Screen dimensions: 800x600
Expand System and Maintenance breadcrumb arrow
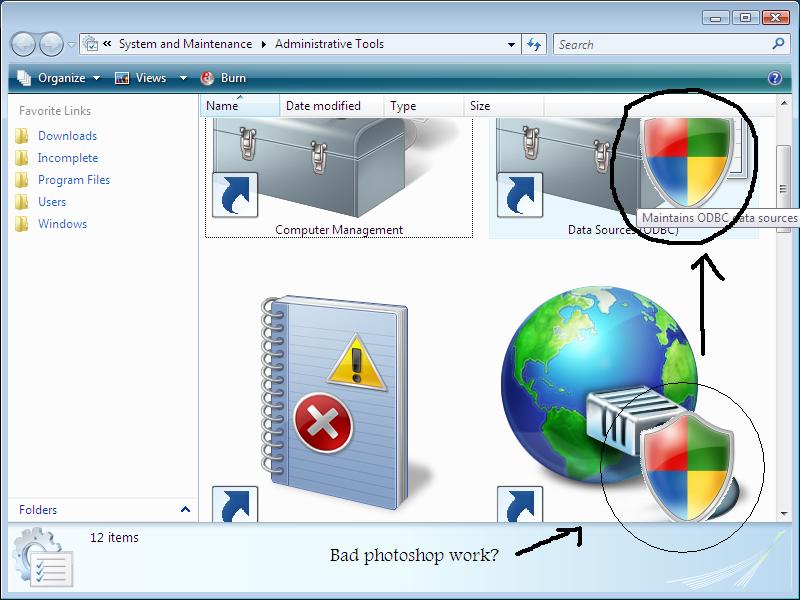click(264, 44)
